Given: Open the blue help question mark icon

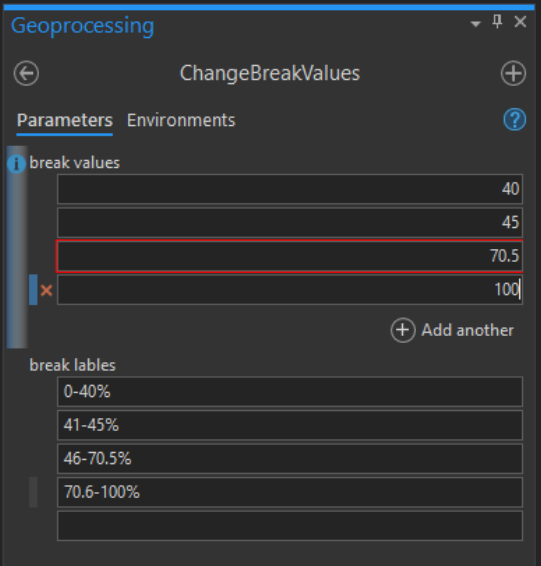Looking at the screenshot, I should (x=515, y=119).
